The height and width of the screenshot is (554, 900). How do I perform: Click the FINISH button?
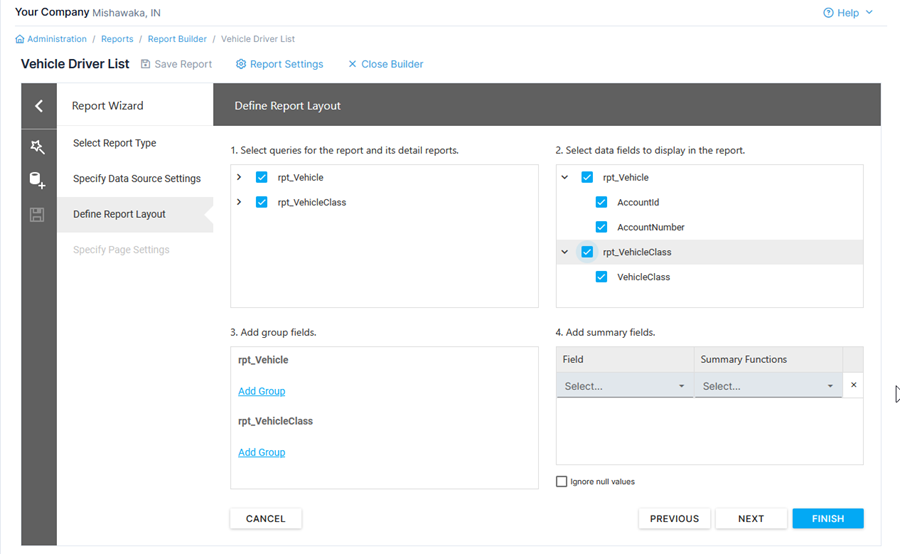point(827,519)
